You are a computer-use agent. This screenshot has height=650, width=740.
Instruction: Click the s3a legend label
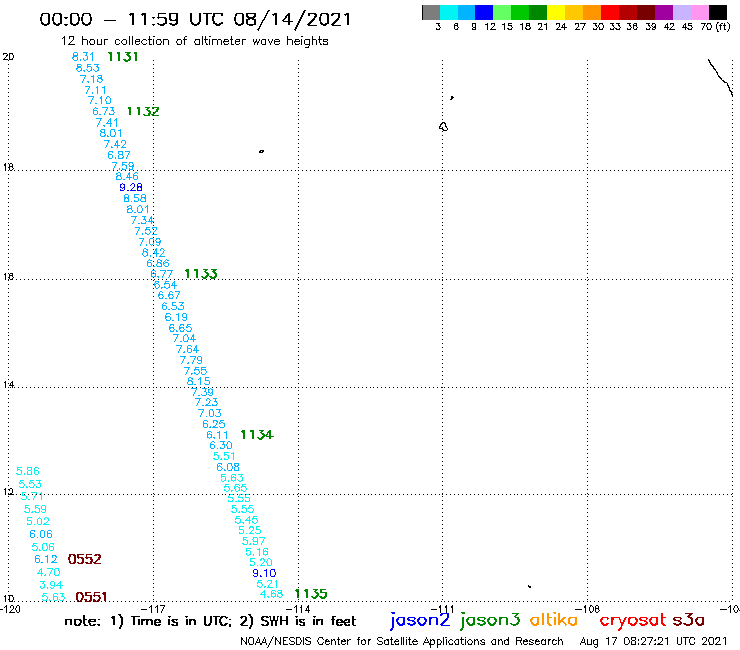[689, 620]
